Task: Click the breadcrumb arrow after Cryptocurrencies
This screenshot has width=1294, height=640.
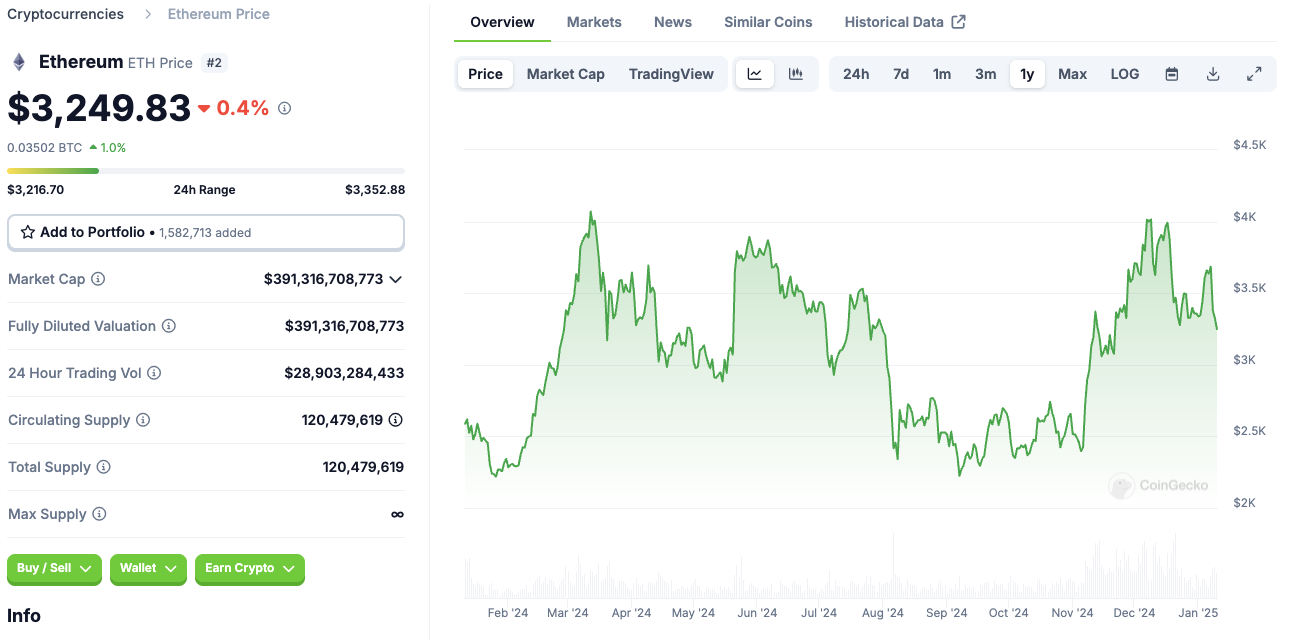Action: click(x=147, y=14)
